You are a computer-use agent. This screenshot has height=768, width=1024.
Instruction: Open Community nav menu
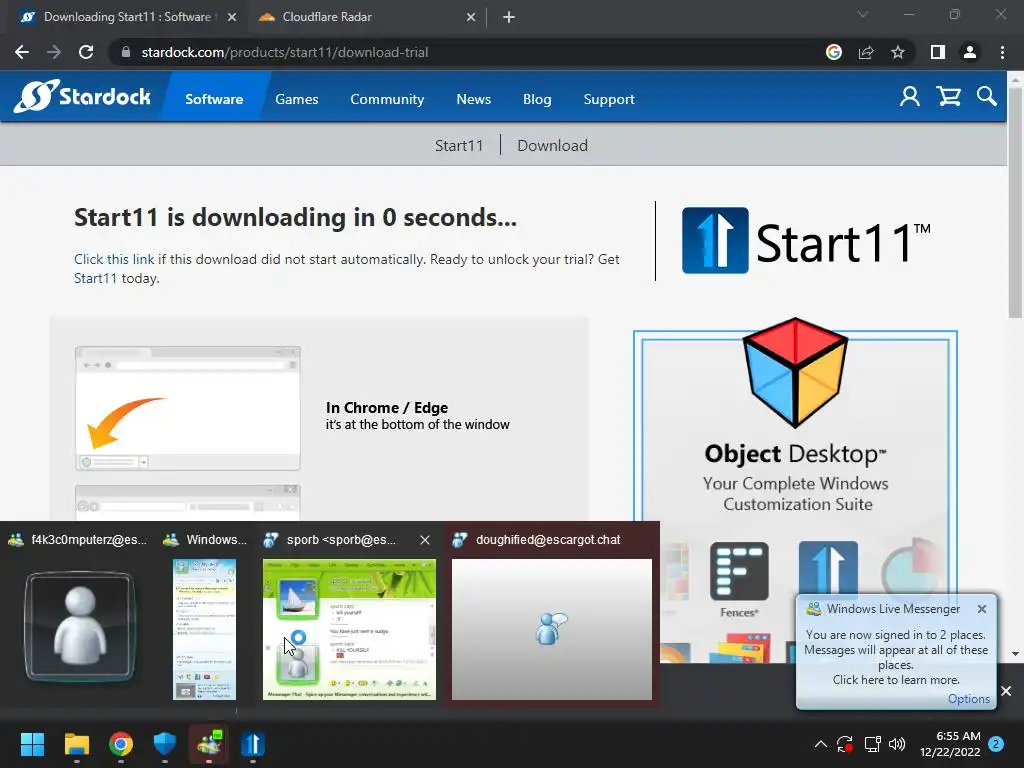[x=387, y=99]
